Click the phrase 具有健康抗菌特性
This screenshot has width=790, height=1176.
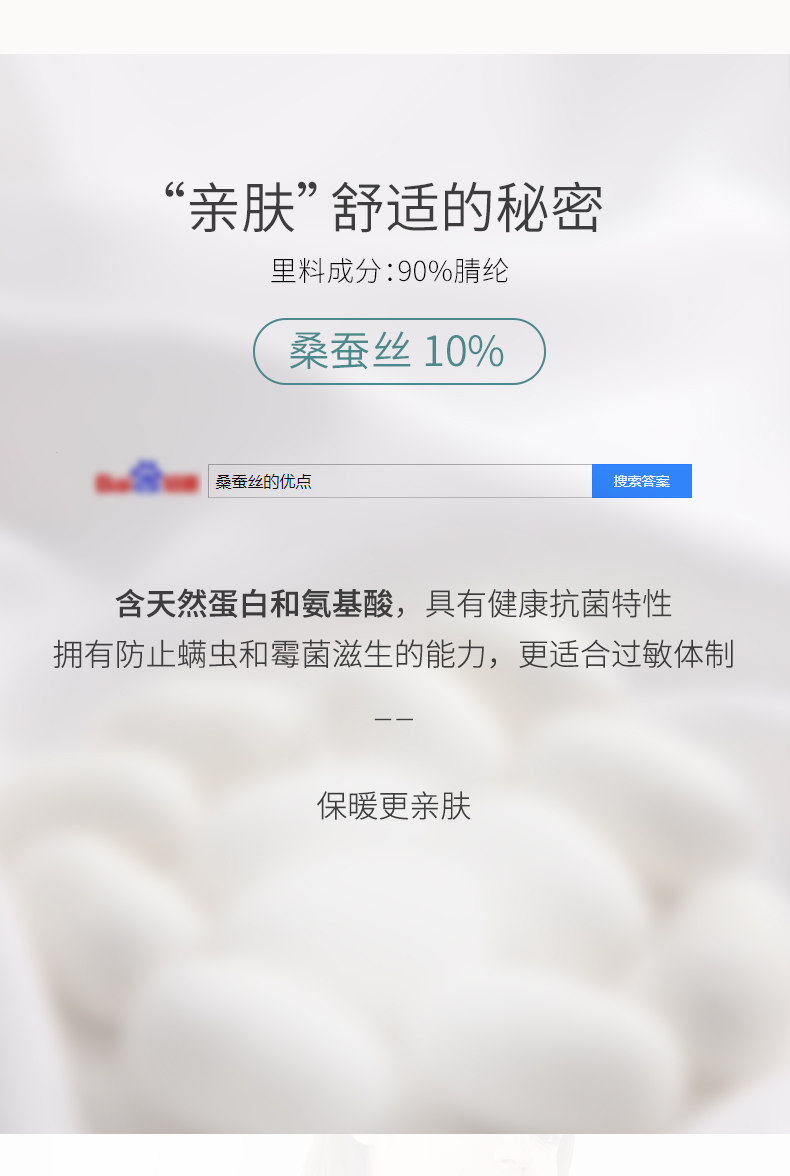tap(548, 604)
